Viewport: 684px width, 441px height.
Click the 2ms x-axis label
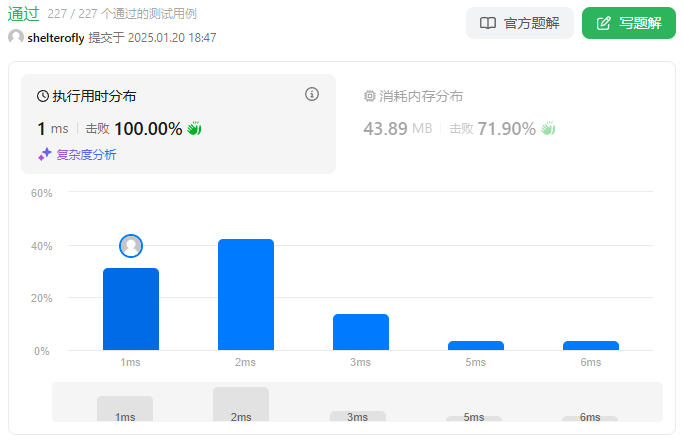[245, 362]
